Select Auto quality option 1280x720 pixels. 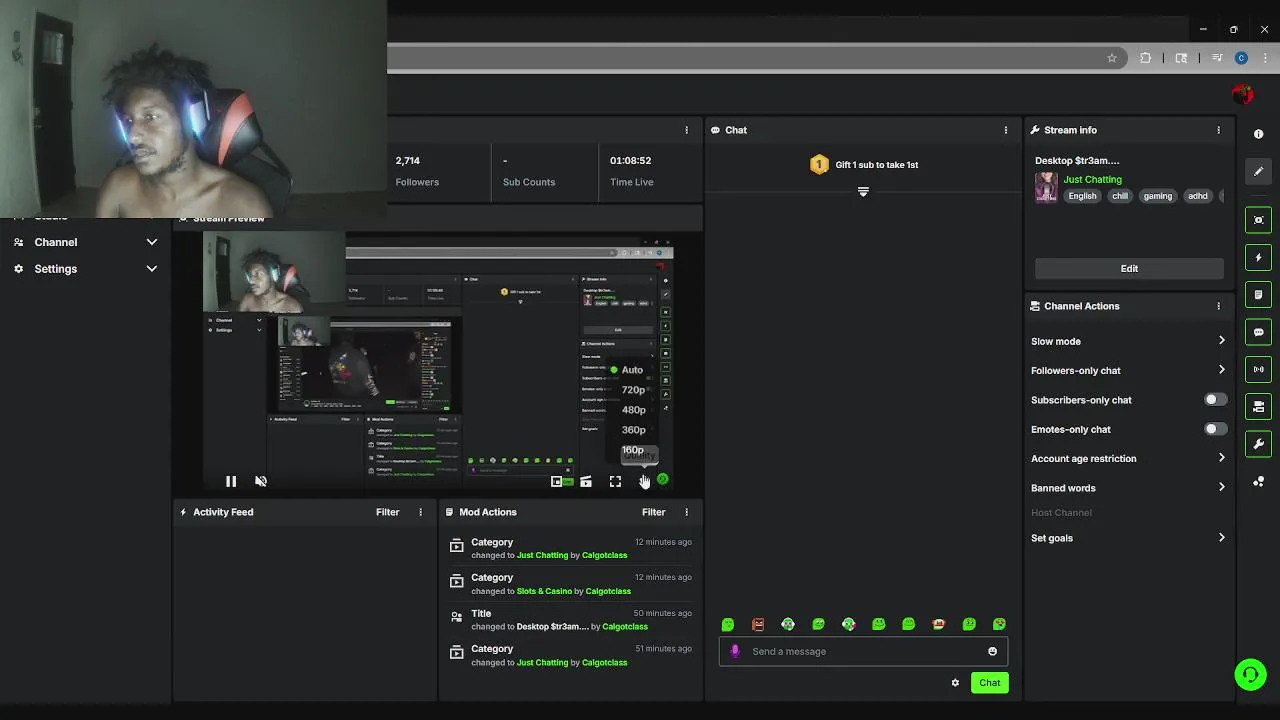(x=632, y=370)
